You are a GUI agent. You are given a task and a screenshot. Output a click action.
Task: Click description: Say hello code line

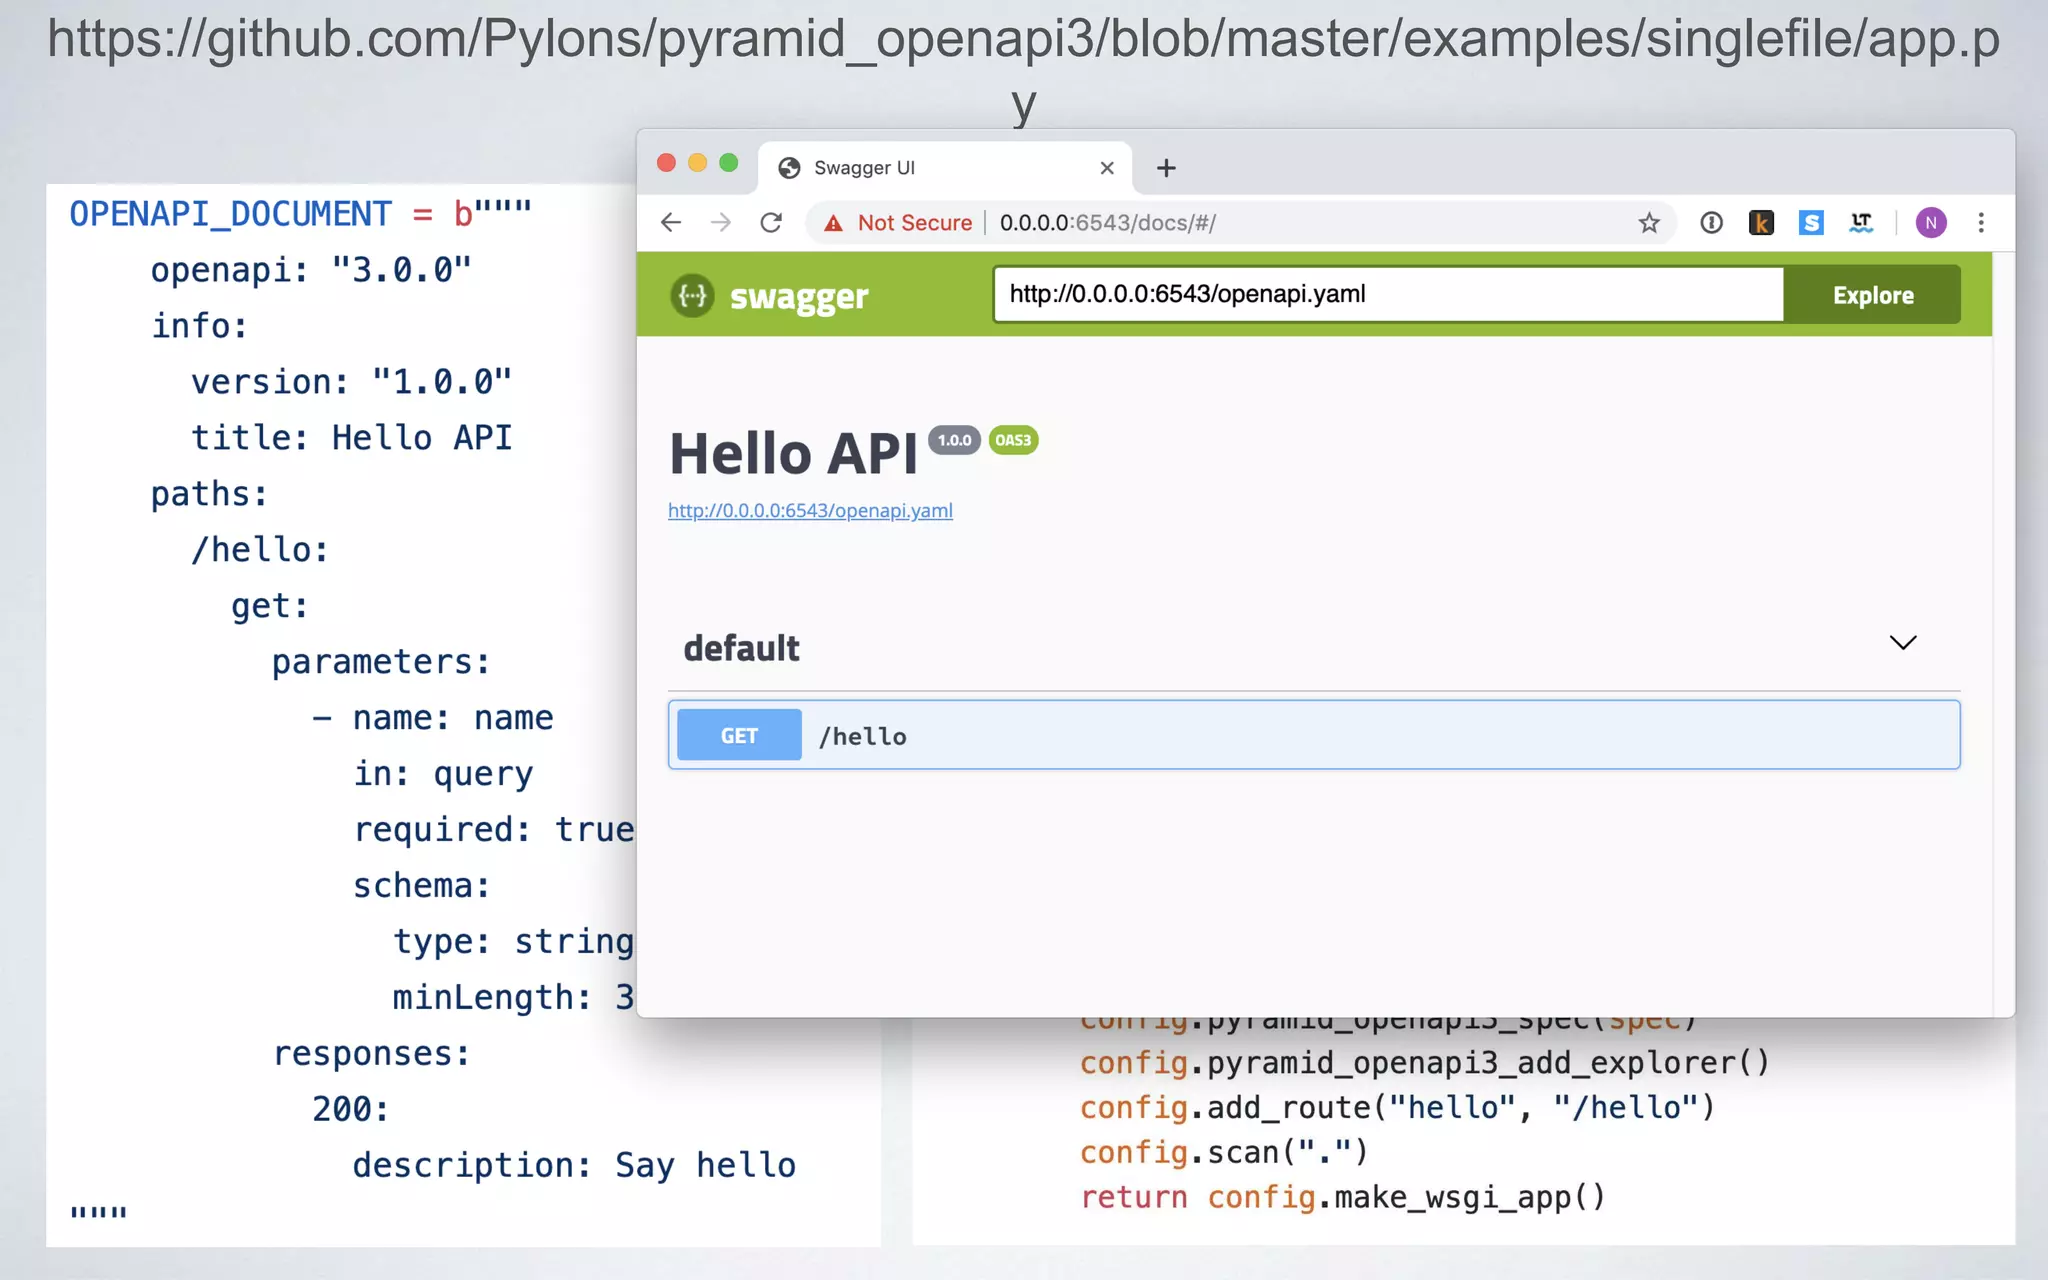[574, 1166]
